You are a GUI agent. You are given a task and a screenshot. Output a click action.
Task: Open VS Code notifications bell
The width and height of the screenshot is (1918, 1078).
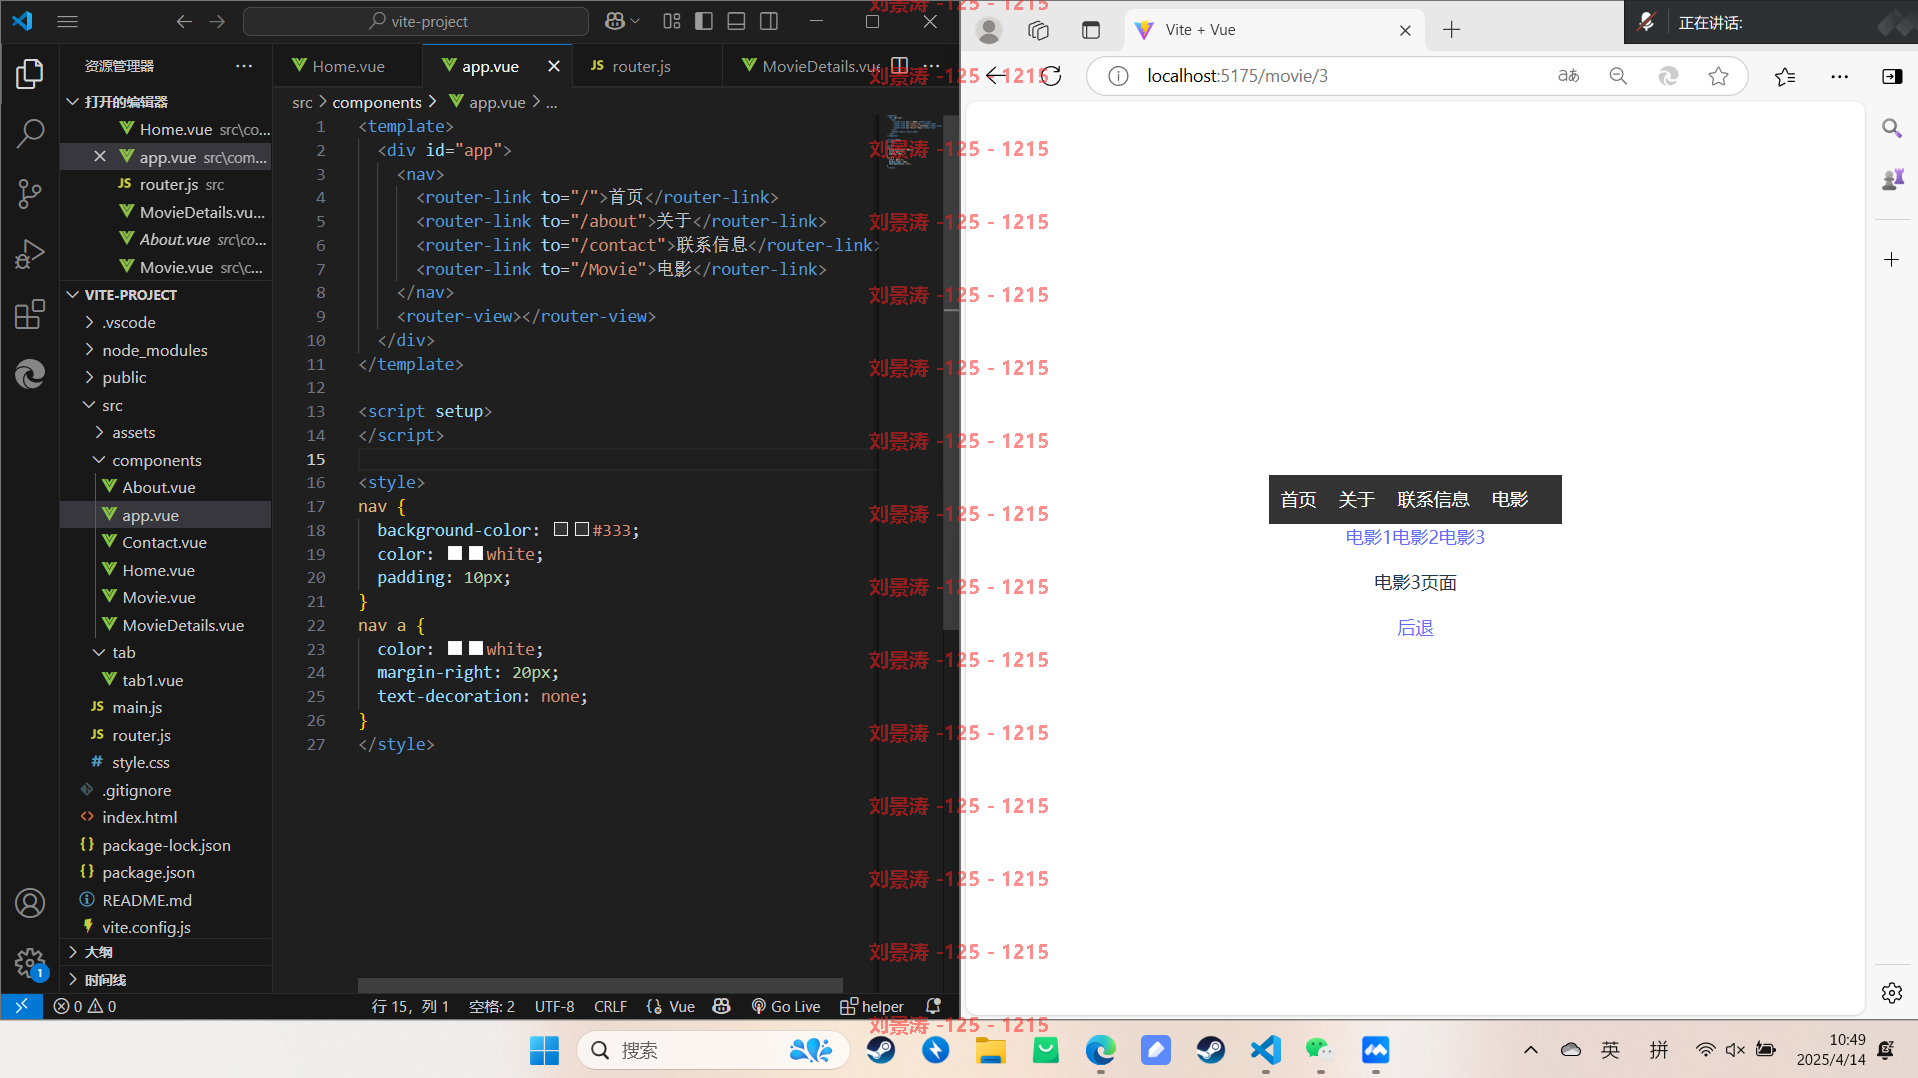(933, 1006)
